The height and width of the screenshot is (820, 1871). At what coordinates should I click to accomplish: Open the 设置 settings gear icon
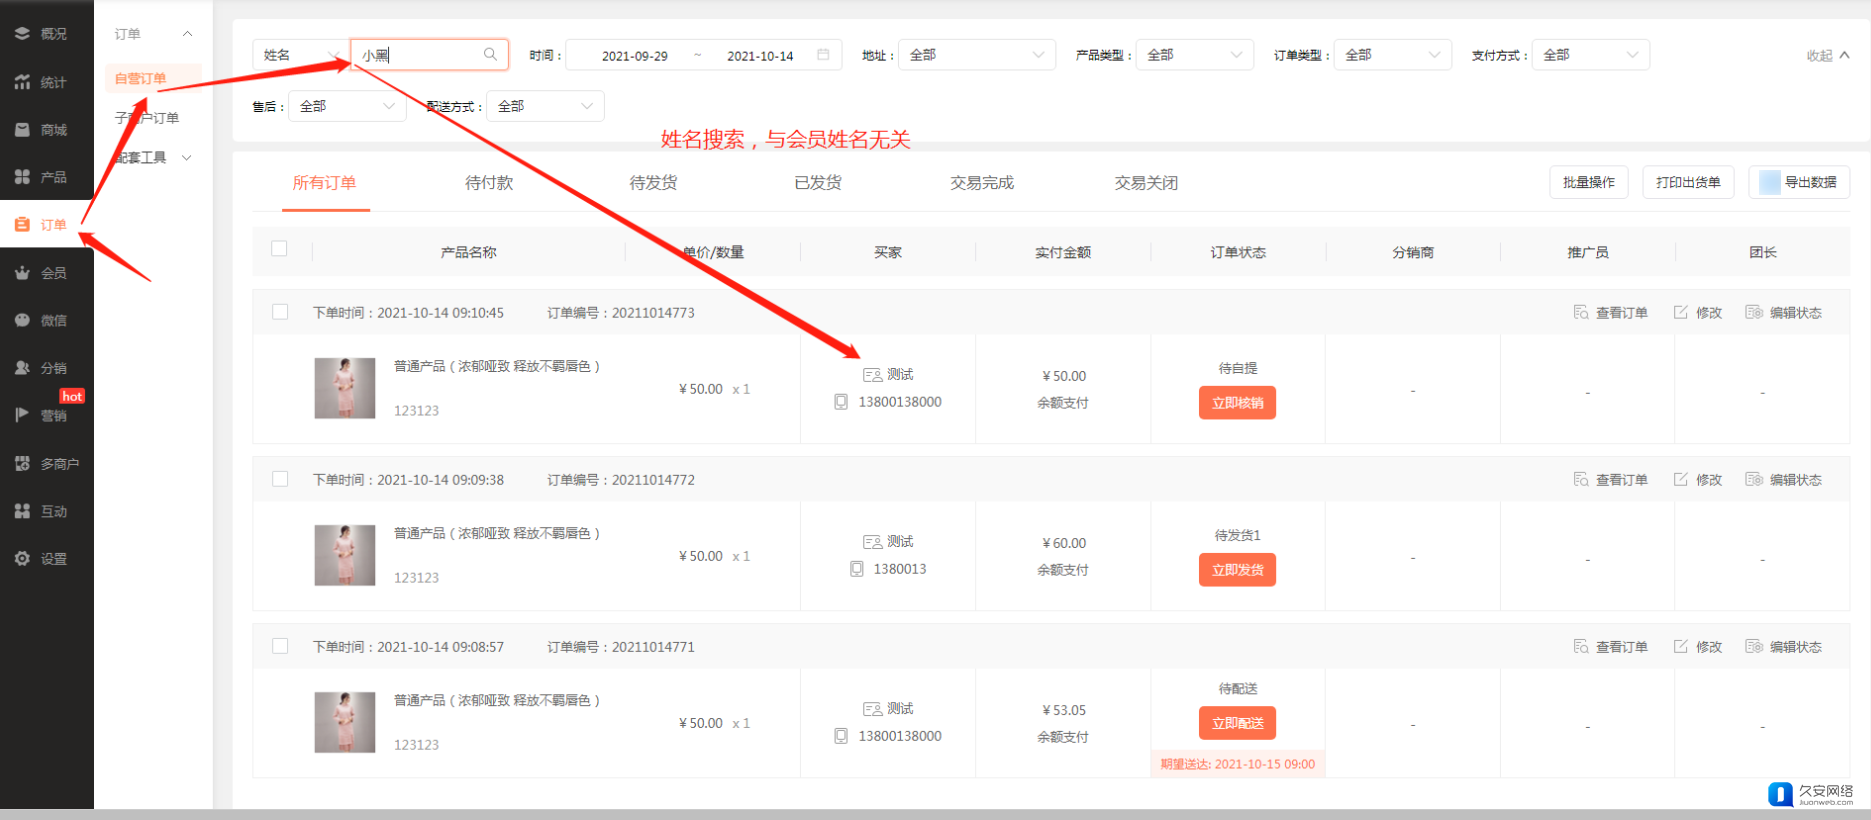(x=22, y=559)
